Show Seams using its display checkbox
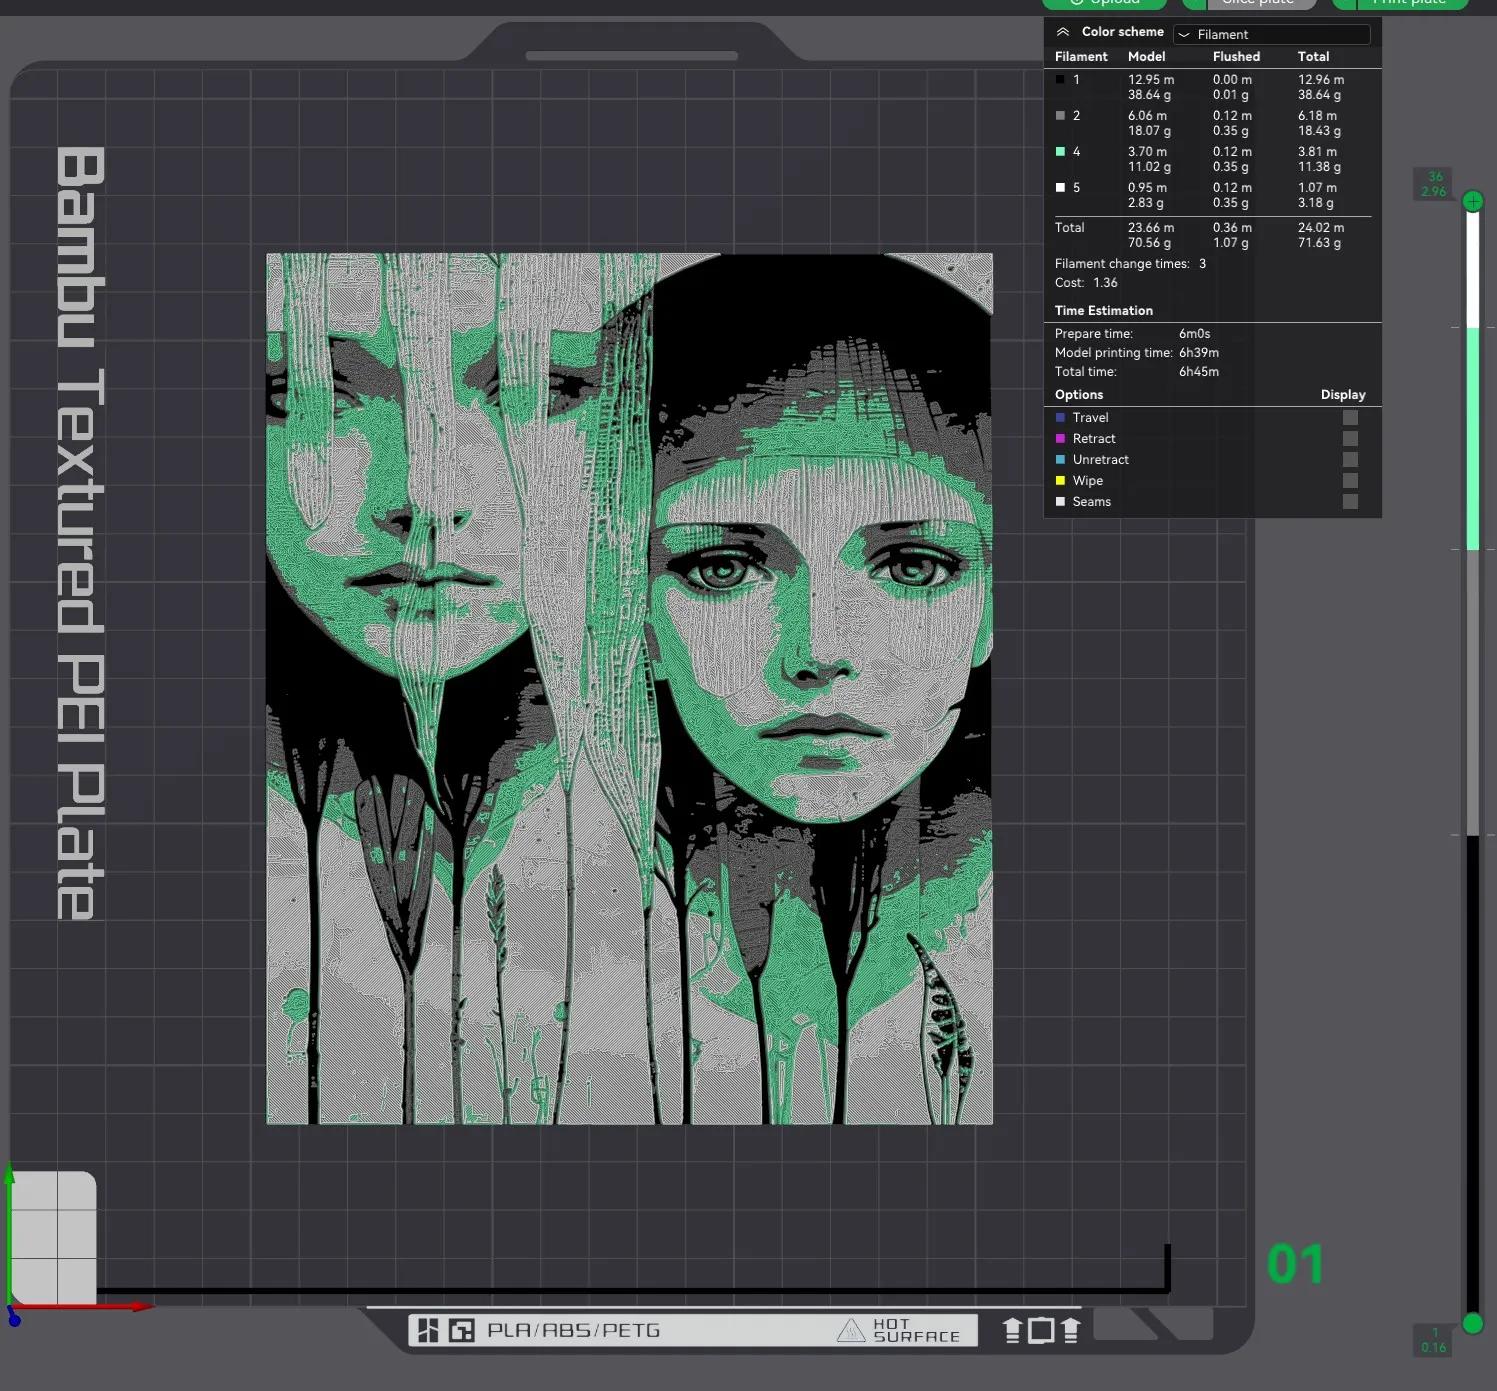Viewport: 1497px width, 1391px height. click(1350, 502)
